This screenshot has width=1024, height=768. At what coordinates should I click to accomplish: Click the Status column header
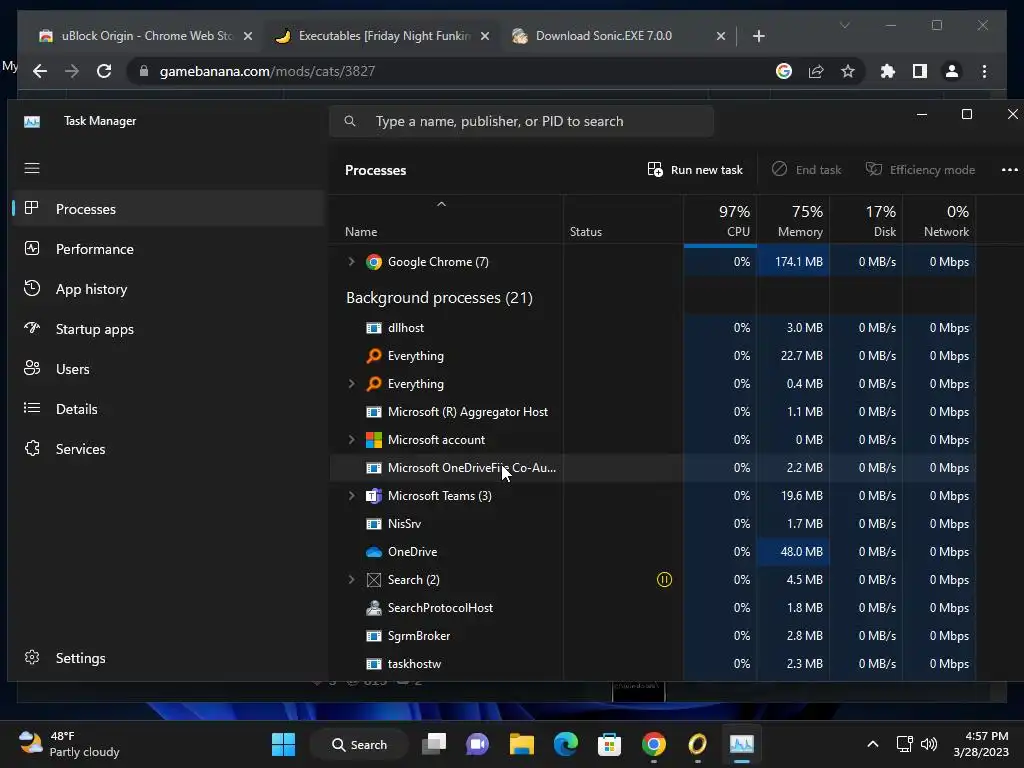coord(624,221)
